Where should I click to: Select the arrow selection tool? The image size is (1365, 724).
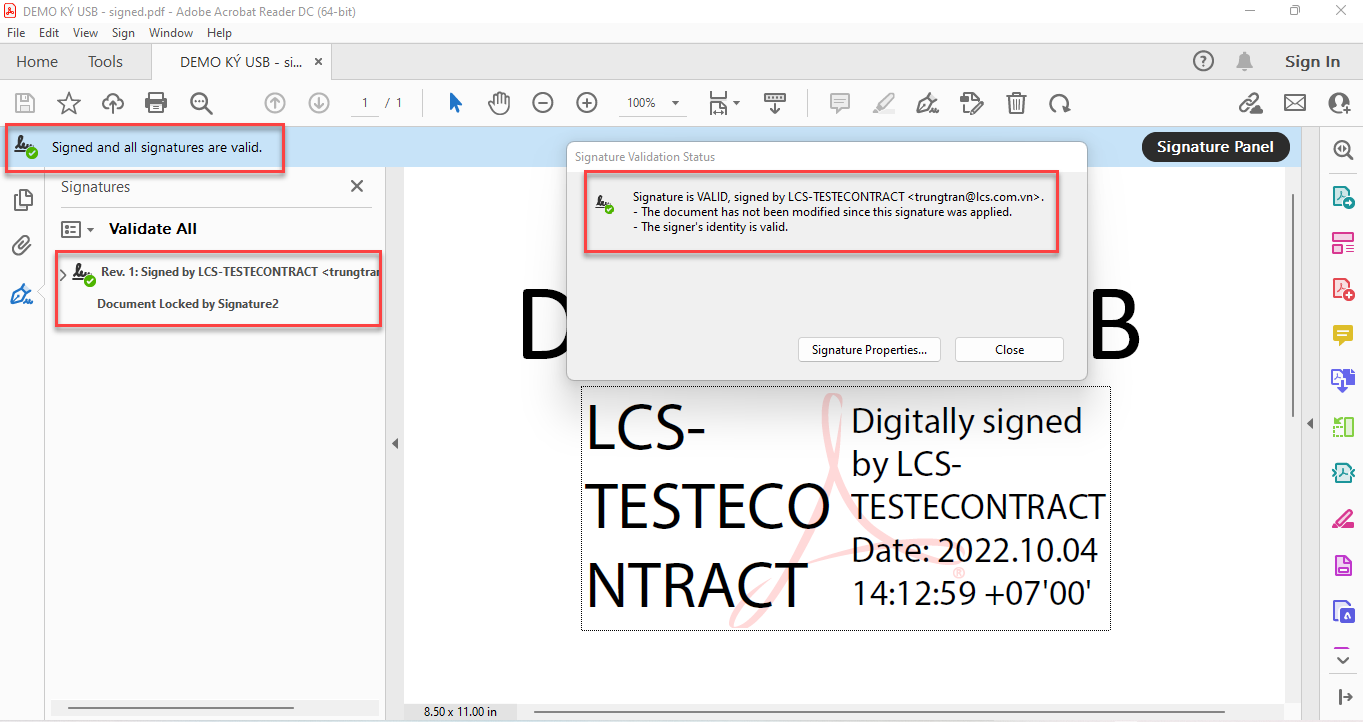(455, 103)
